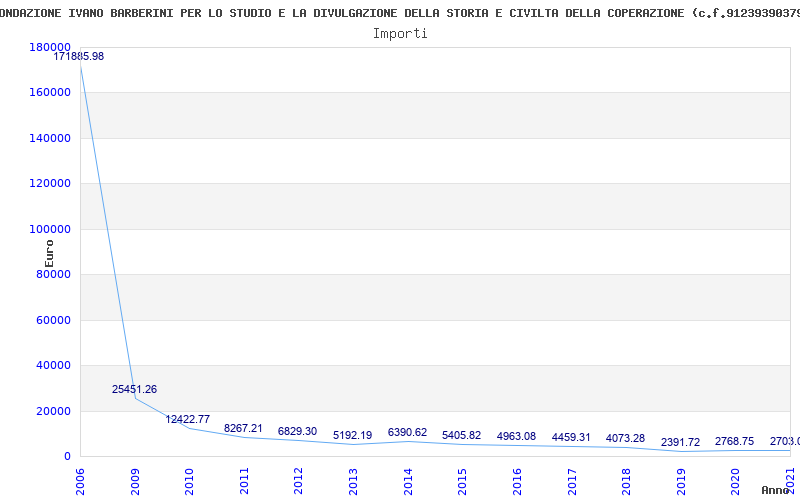The image size is (800, 500).
Task: Click the Euro axis label
Action: 49,254
